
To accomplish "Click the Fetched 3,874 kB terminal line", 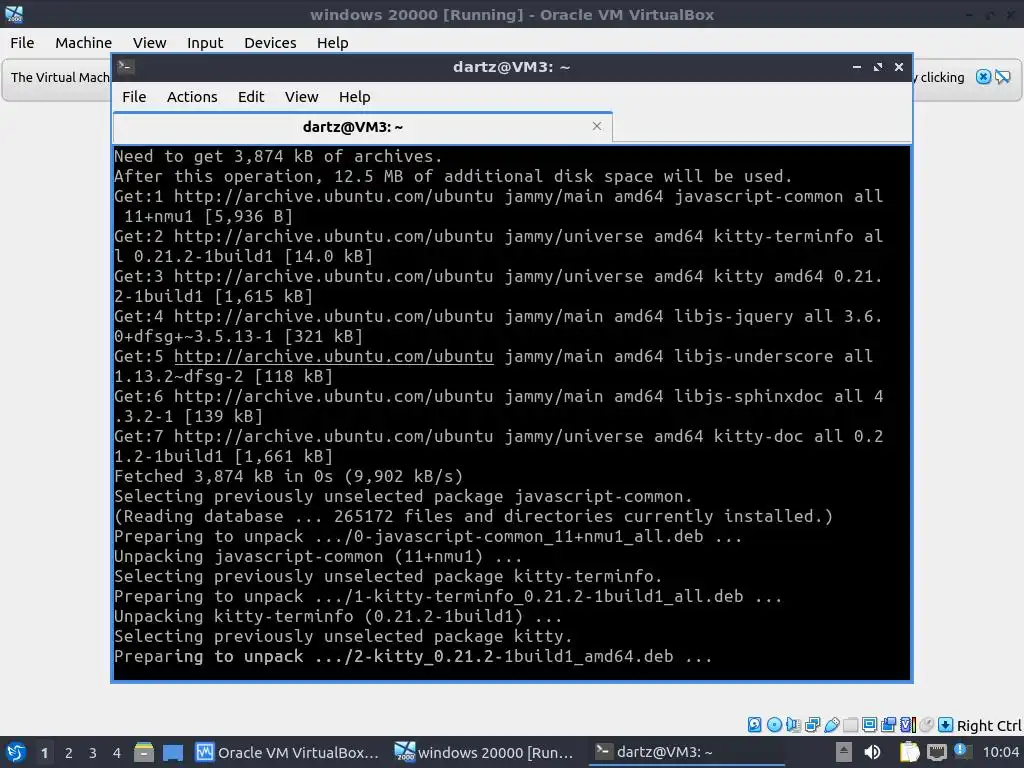I will tap(288, 476).
